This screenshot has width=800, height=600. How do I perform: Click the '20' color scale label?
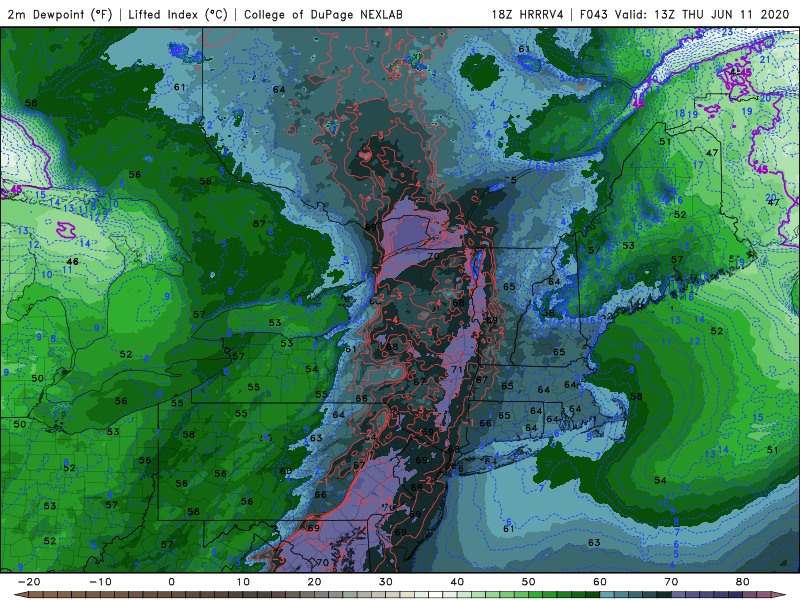coord(314,582)
